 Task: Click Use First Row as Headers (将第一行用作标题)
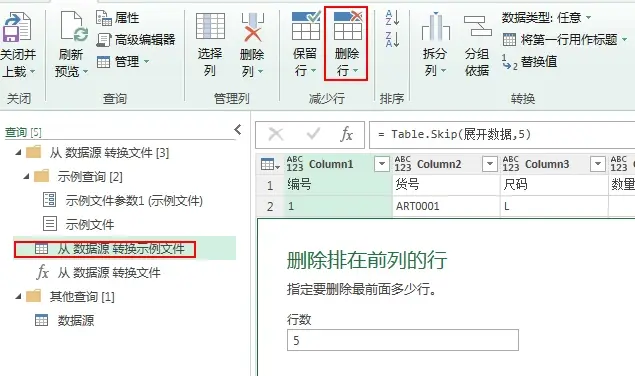click(560, 40)
